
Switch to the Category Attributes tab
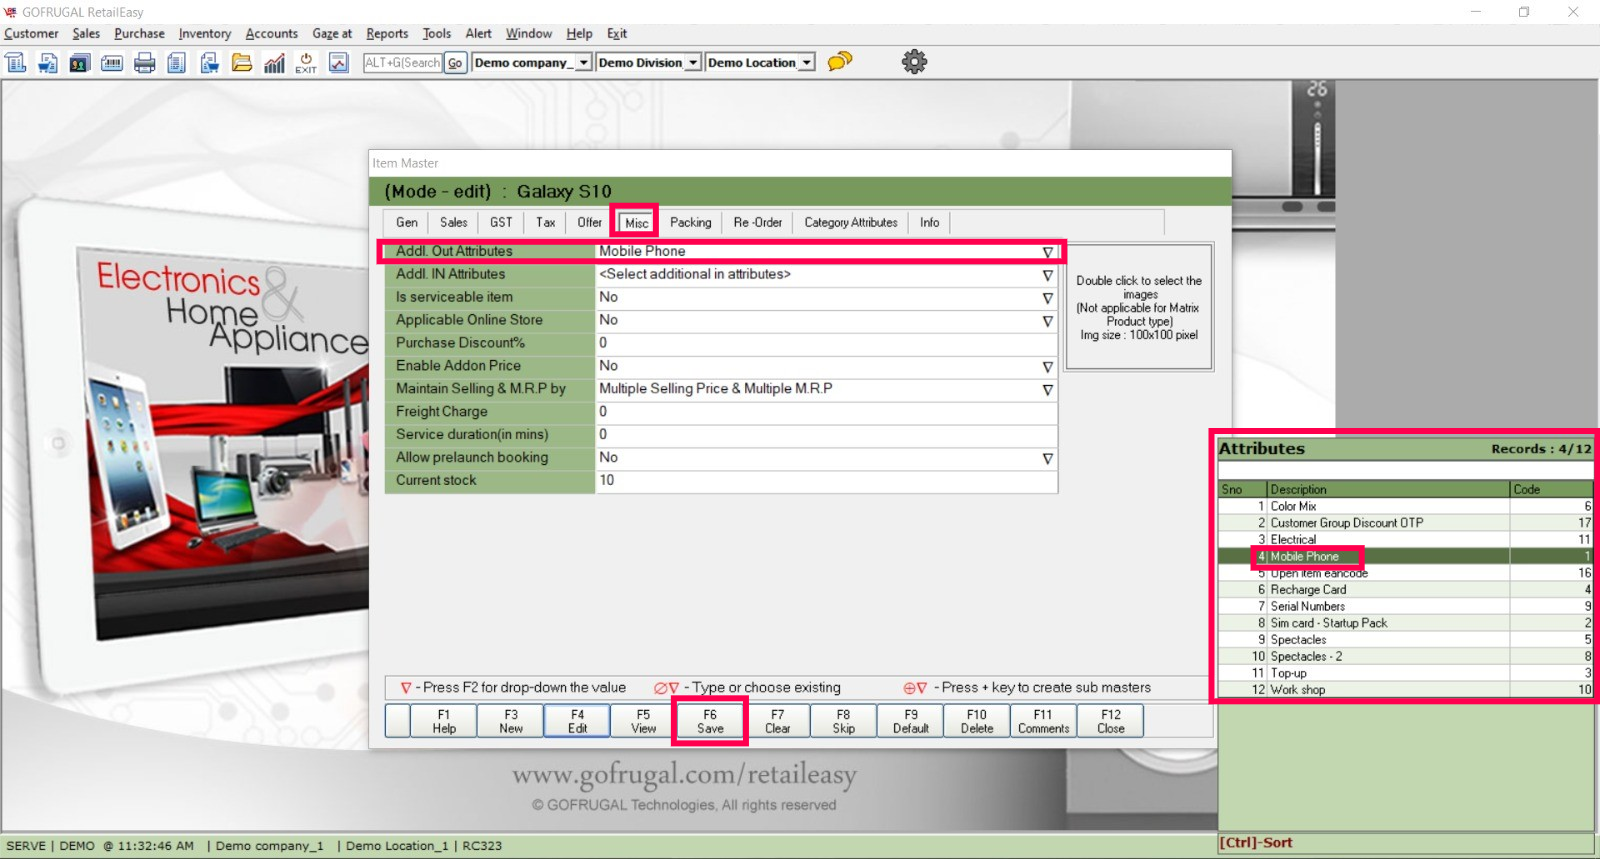[851, 223]
